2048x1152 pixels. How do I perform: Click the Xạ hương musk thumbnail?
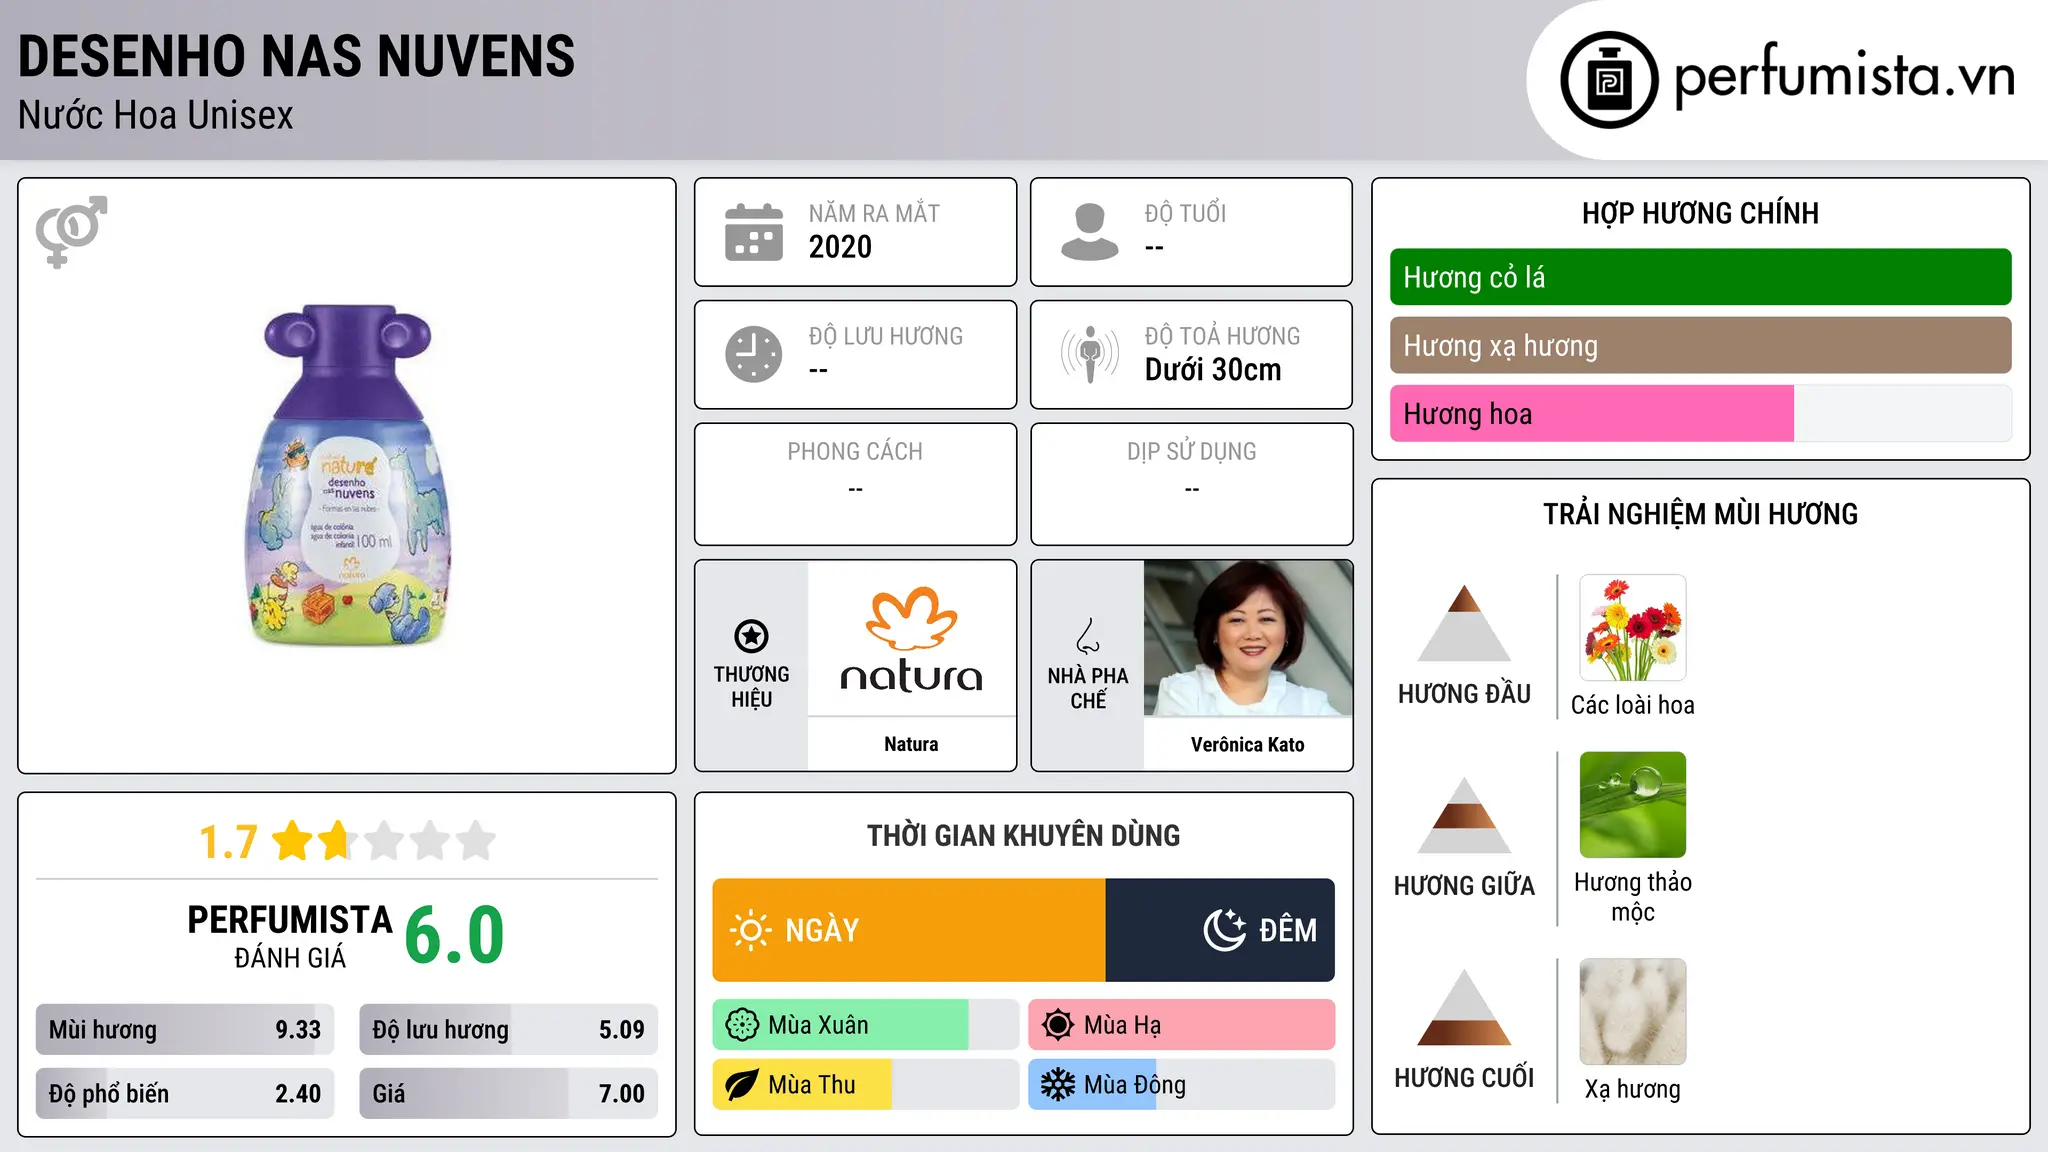pos(1633,1012)
